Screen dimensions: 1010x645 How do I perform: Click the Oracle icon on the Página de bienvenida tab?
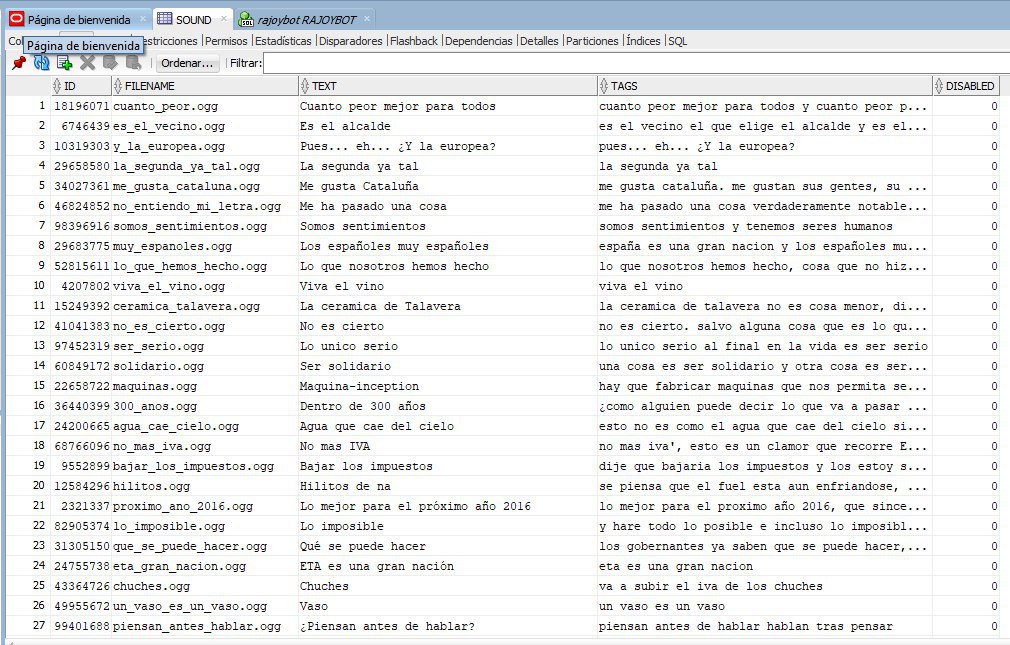(17, 19)
